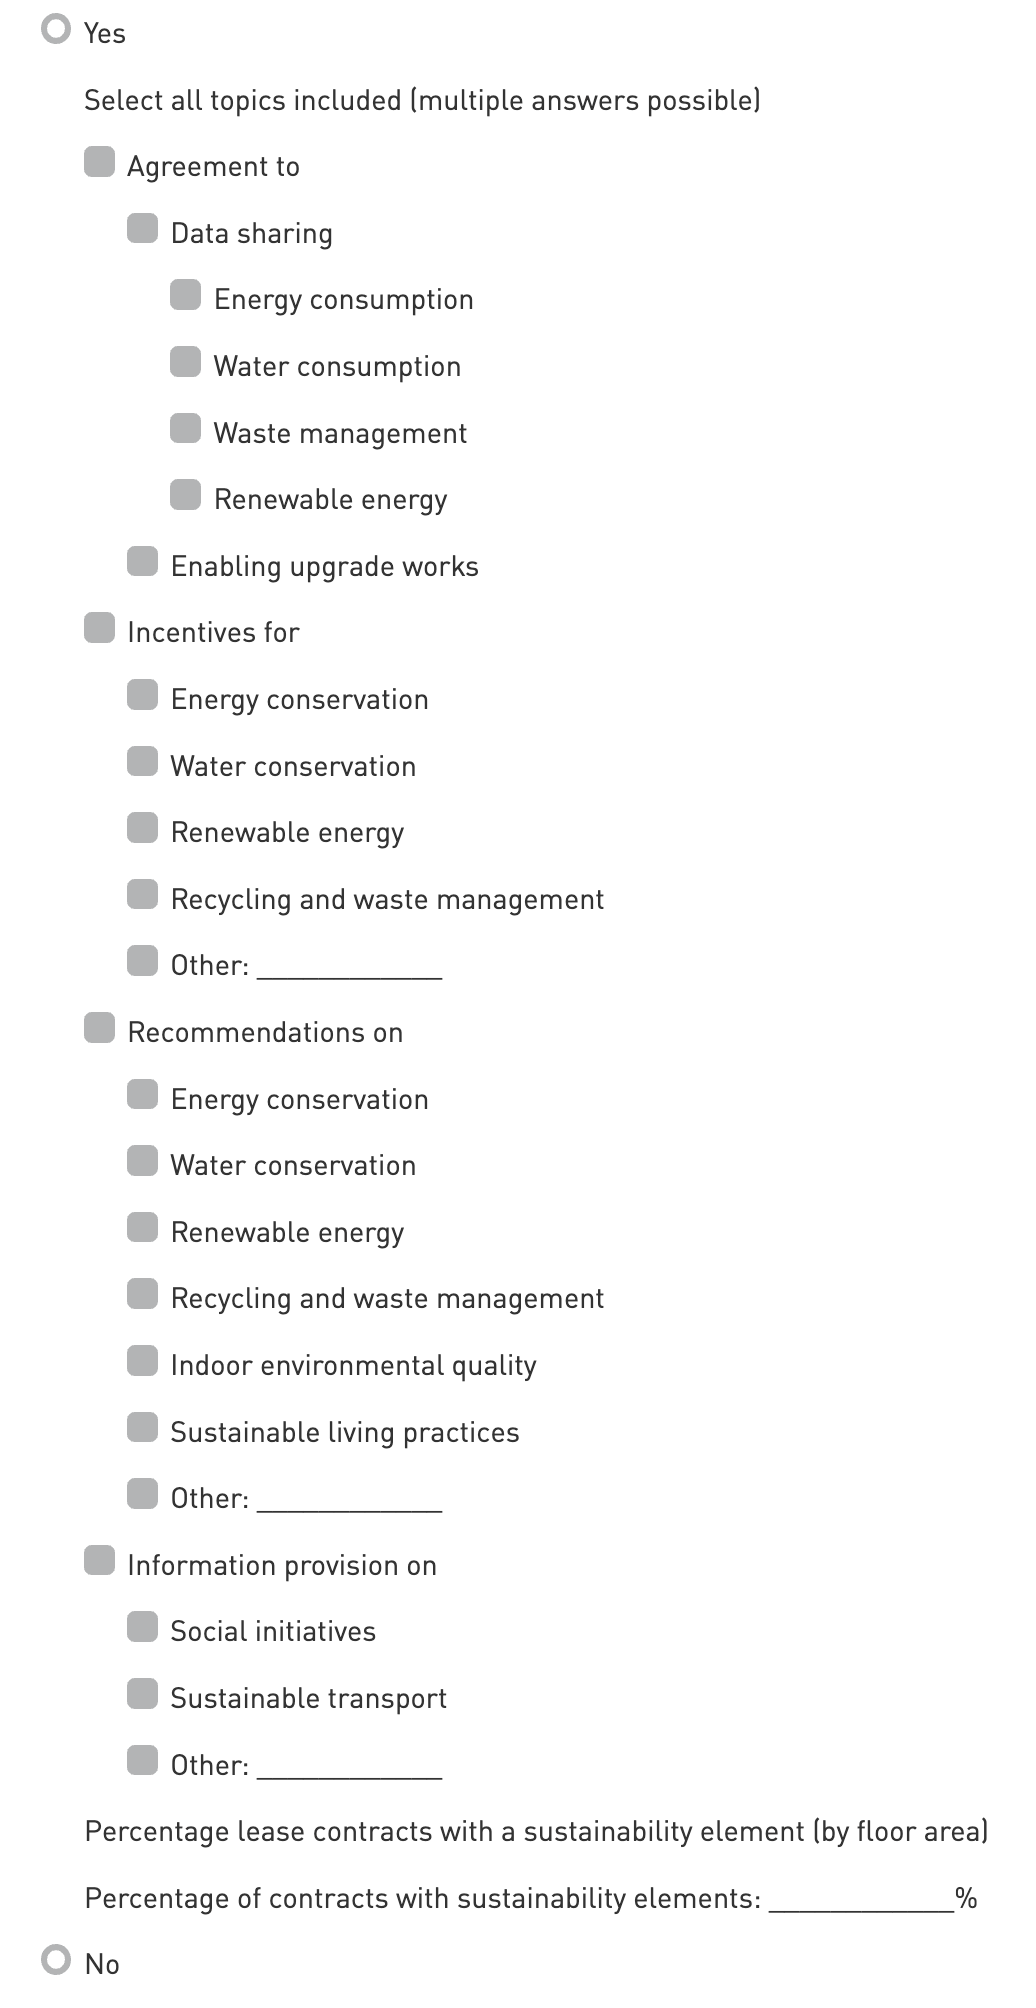This screenshot has width=1036, height=2008.
Task: Enable the Sustainable transport checkbox
Action: pos(142,1694)
